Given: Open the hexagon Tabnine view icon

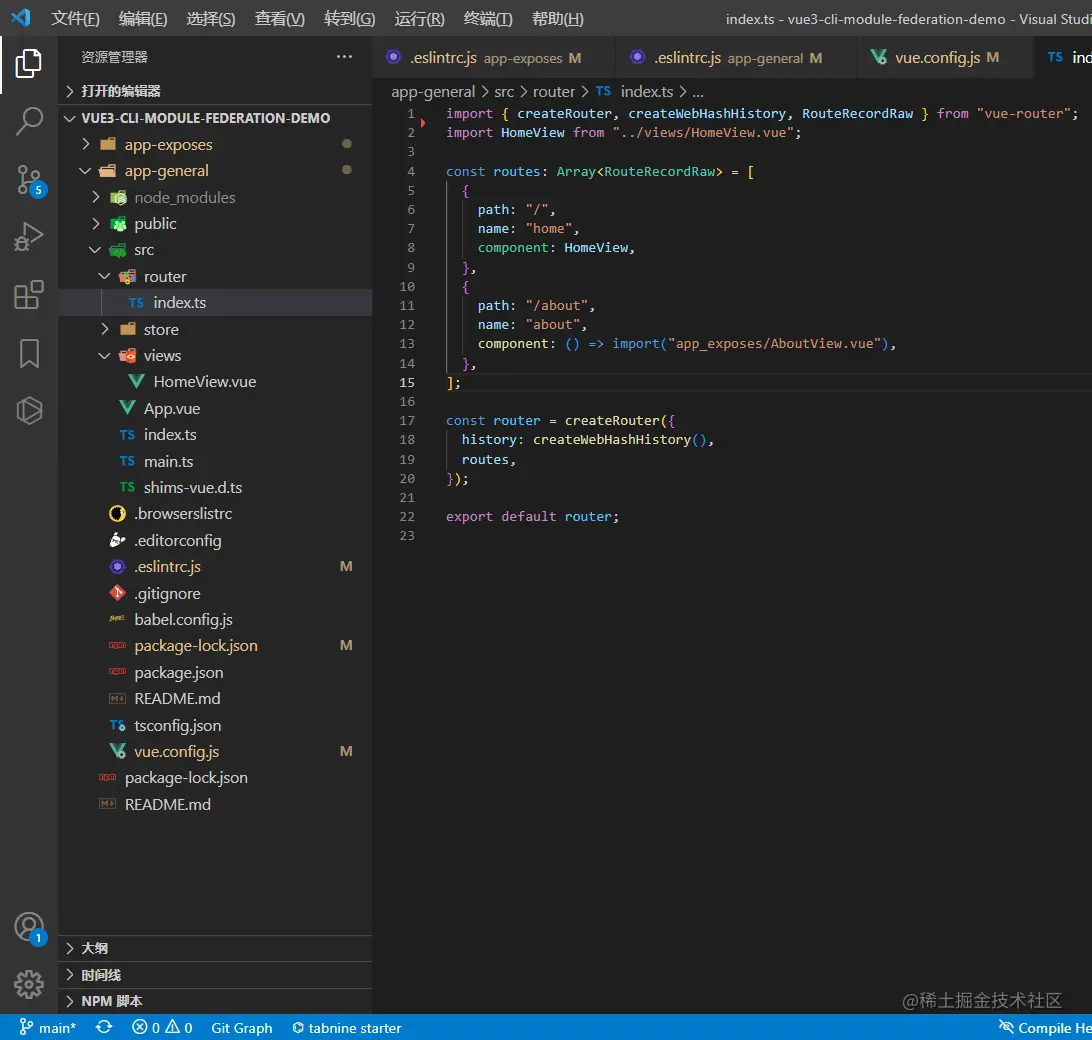Looking at the screenshot, I should tap(29, 410).
